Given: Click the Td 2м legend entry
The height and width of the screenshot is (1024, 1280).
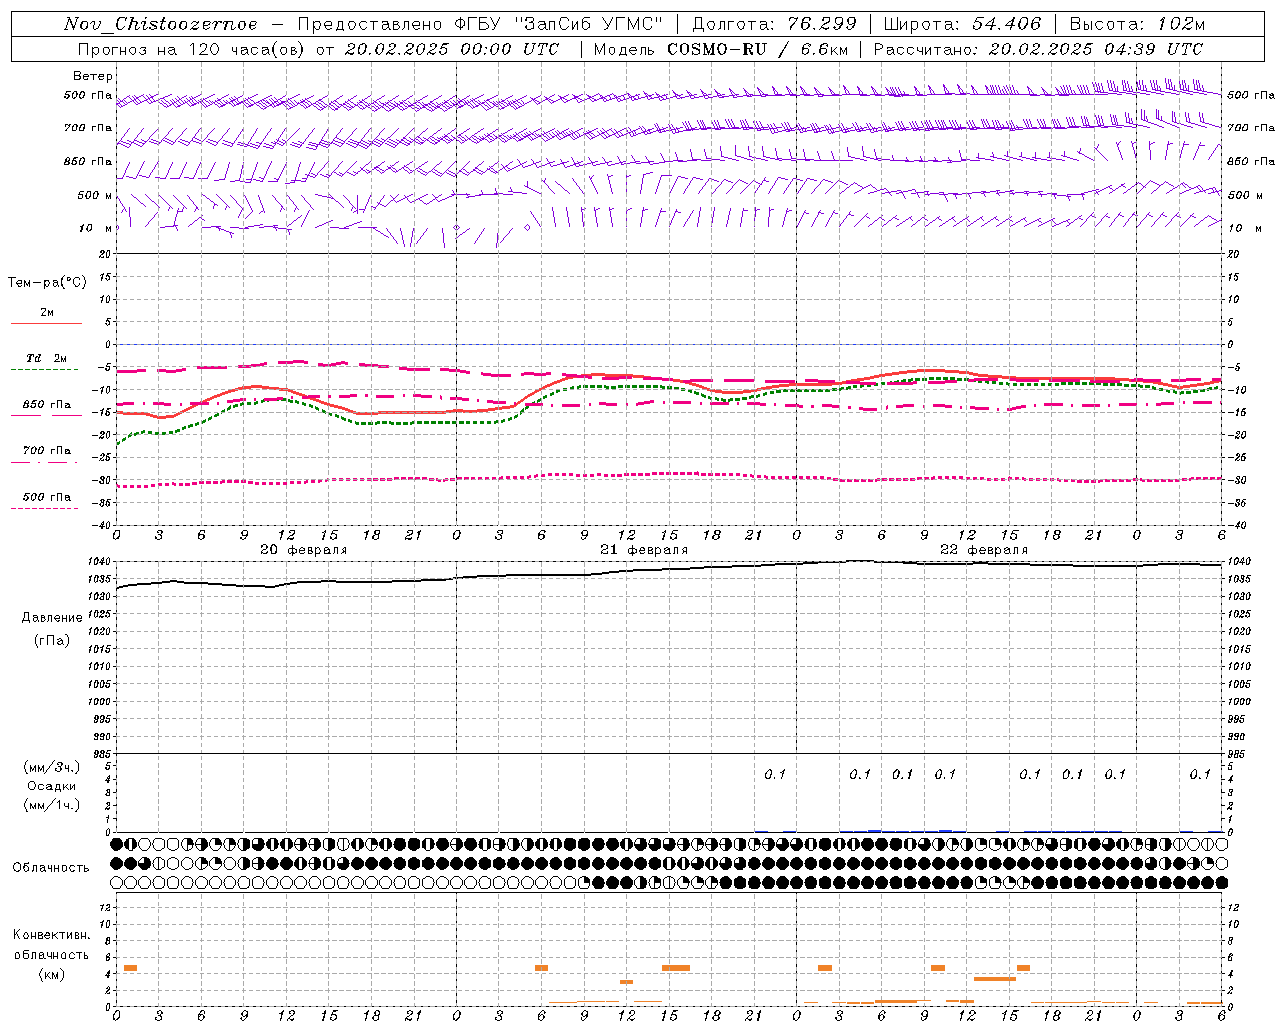Looking at the screenshot, I should click(x=47, y=358).
